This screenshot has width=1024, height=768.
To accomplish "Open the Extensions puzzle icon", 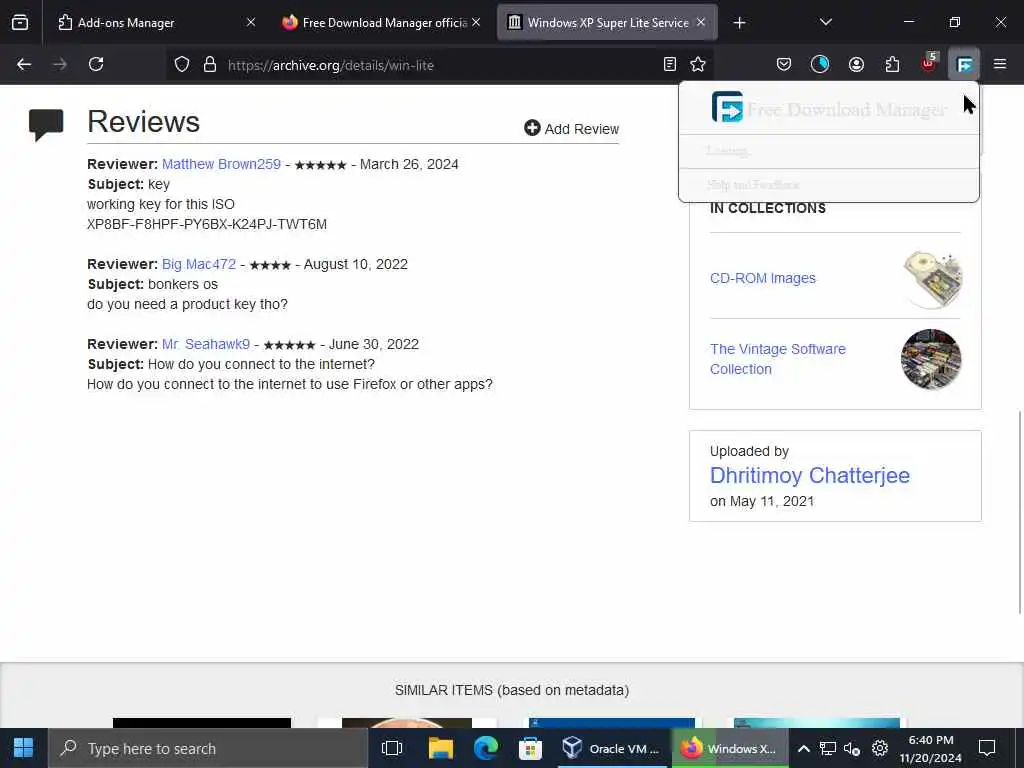I will pyautogui.click(x=892, y=64).
